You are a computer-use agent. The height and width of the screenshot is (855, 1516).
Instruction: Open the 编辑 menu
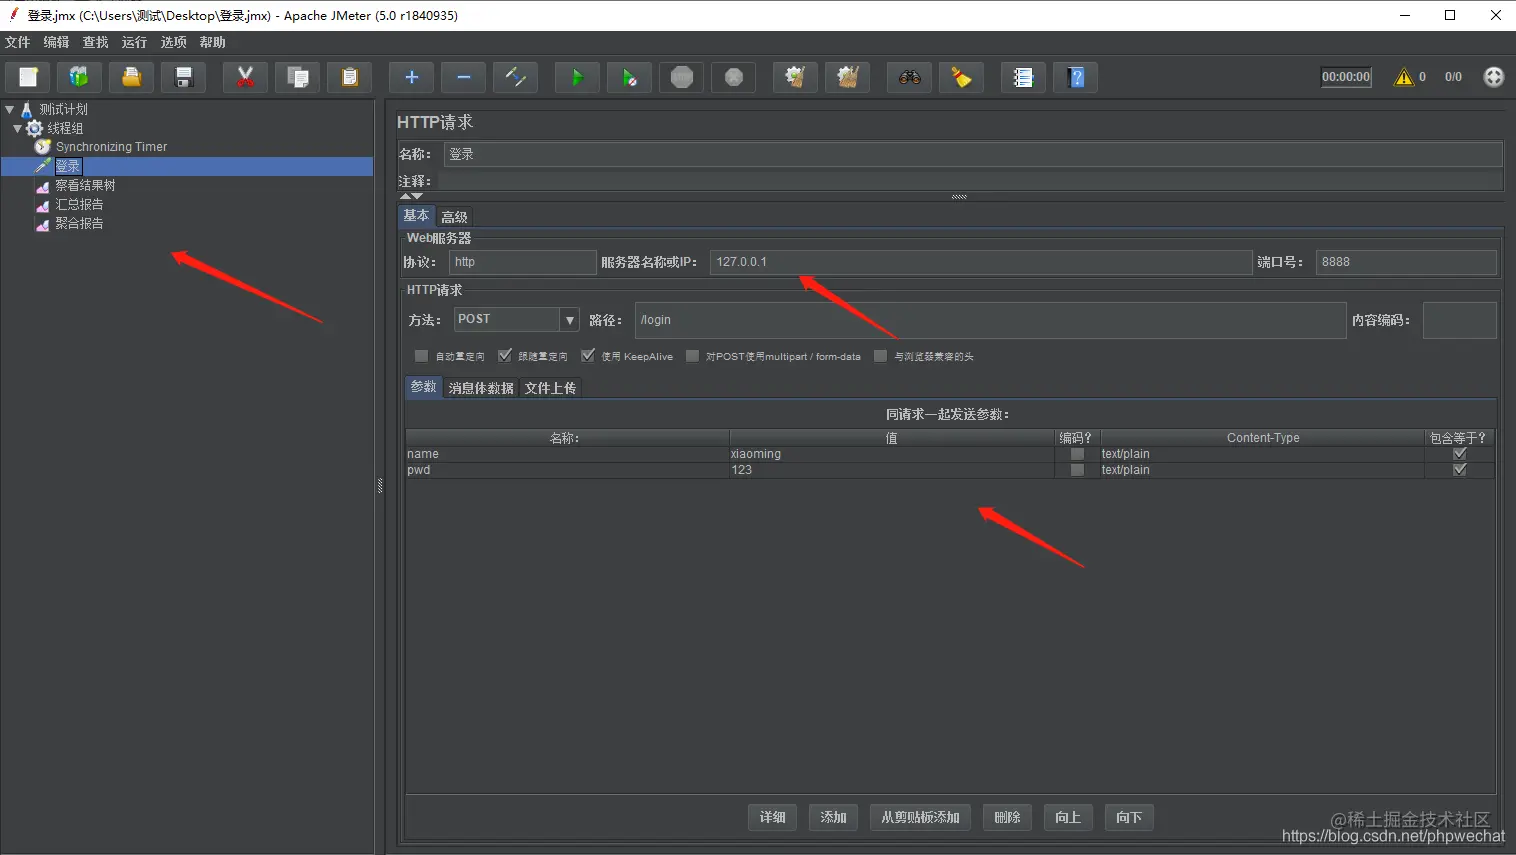[x=57, y=42]
